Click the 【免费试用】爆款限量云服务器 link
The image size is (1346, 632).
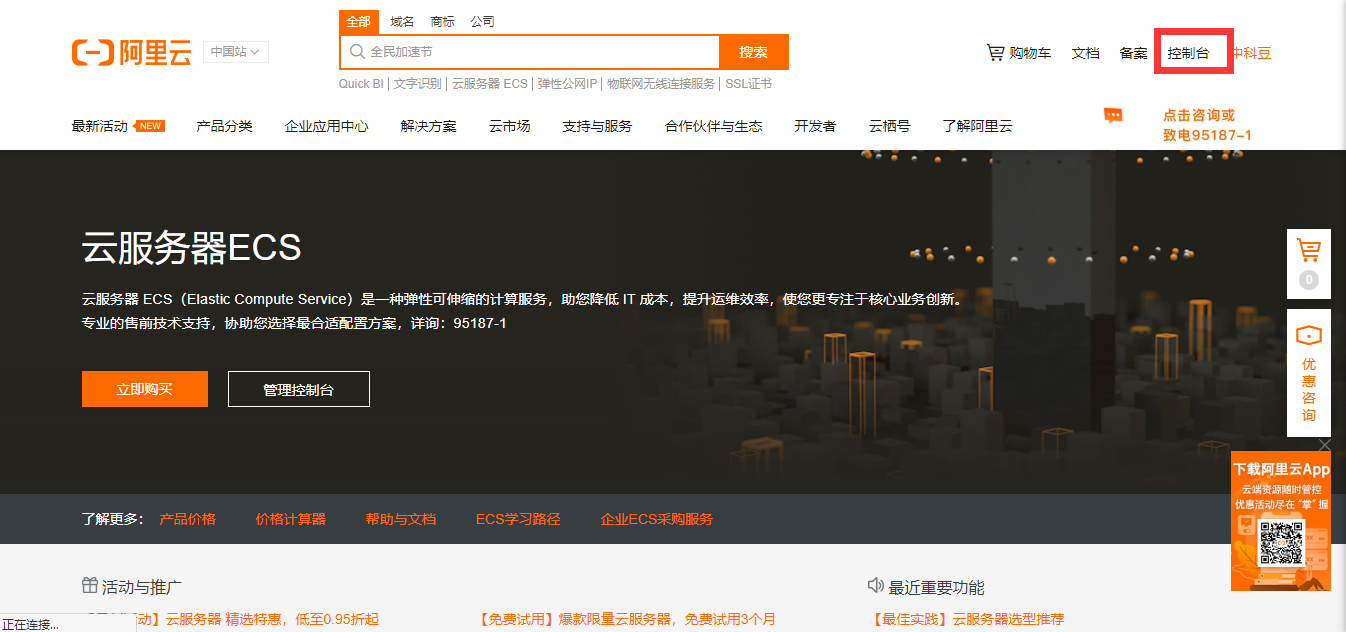pos(628,620)
